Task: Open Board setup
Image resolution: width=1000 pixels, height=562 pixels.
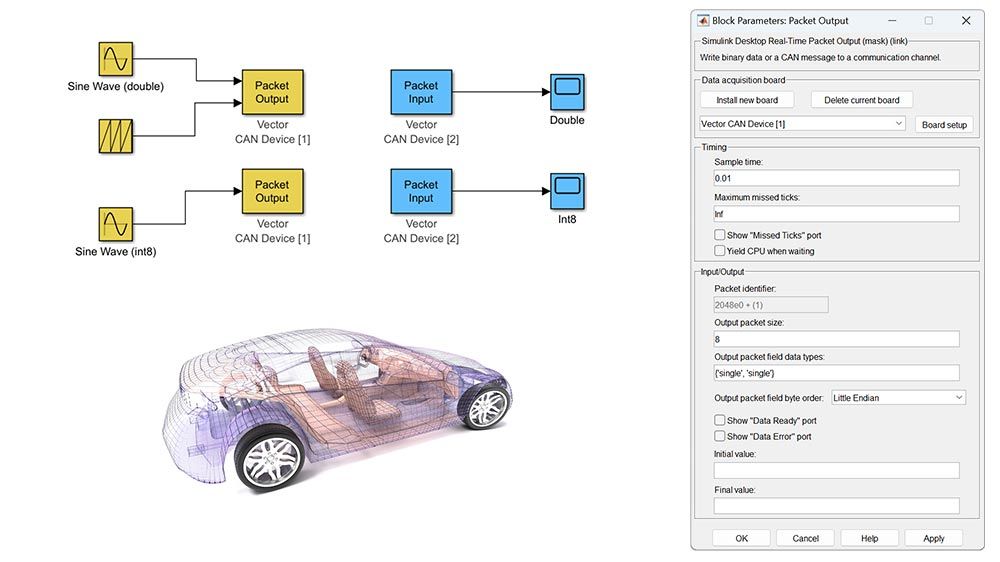Action: click(x=944, y=125)
